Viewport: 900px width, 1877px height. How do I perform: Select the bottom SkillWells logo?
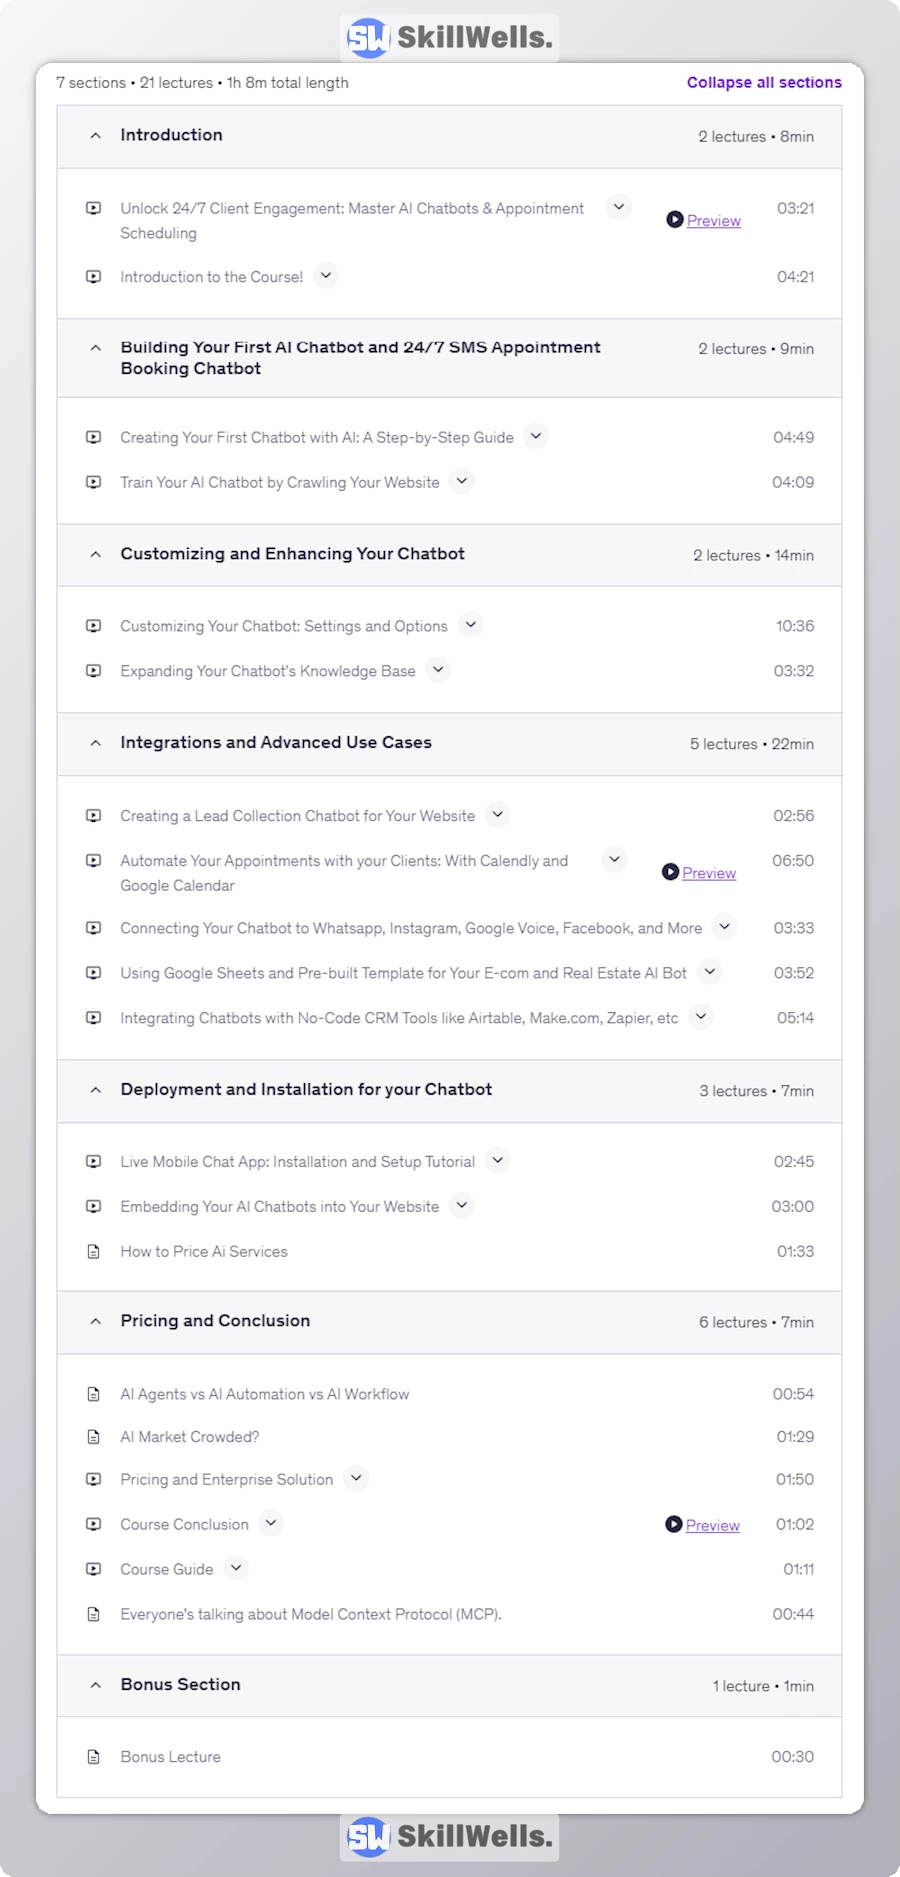tap(447, 1836)
